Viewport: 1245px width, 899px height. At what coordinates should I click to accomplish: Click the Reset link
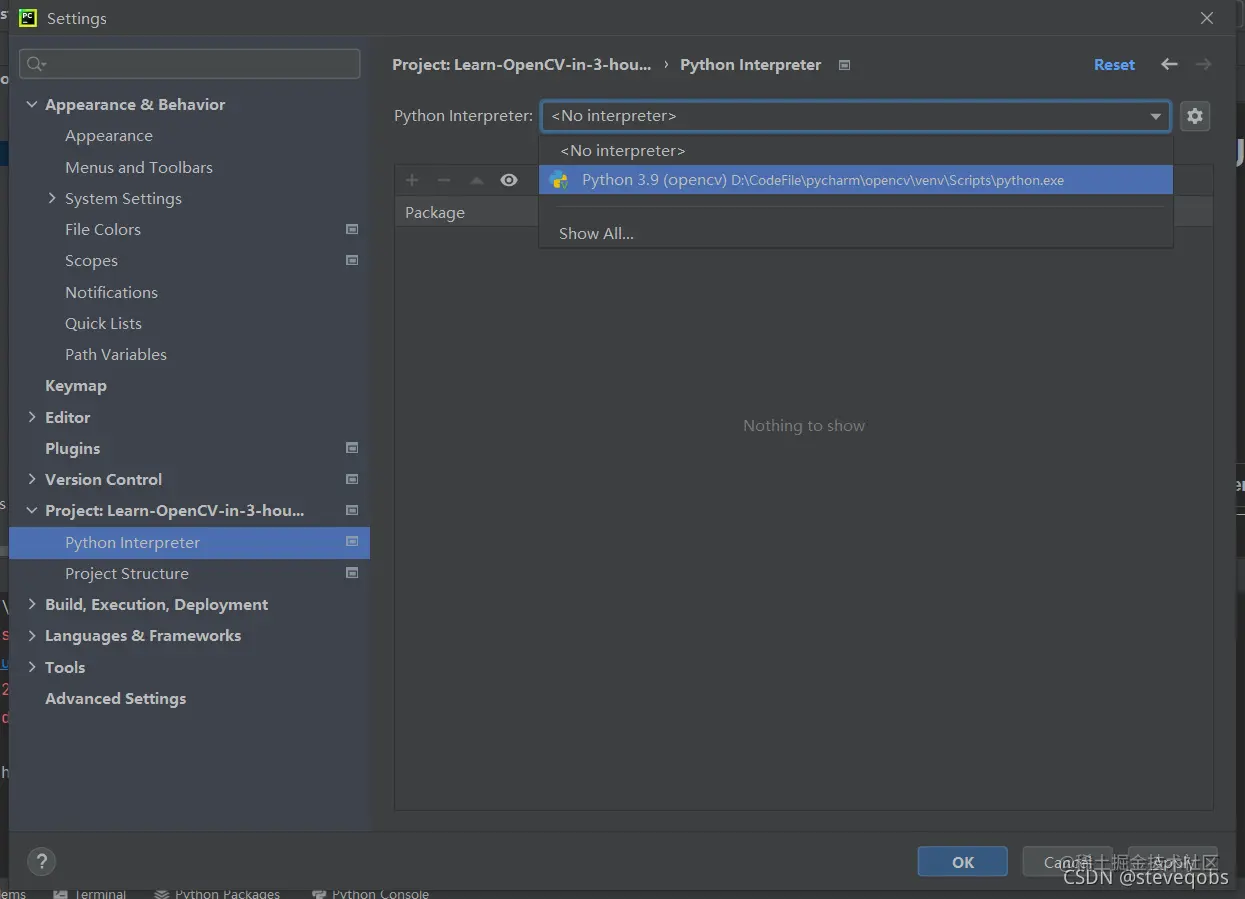[x=1114, y=65]
